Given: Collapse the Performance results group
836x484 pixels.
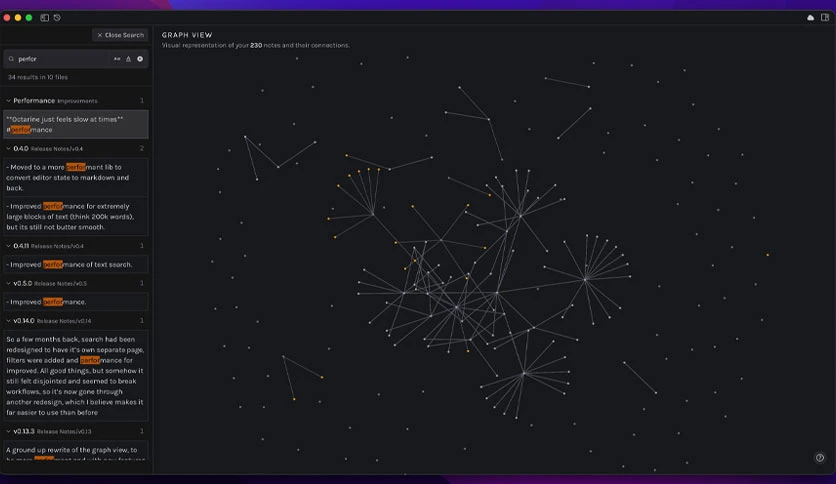Looking at the screenshot, I should 9,101.
